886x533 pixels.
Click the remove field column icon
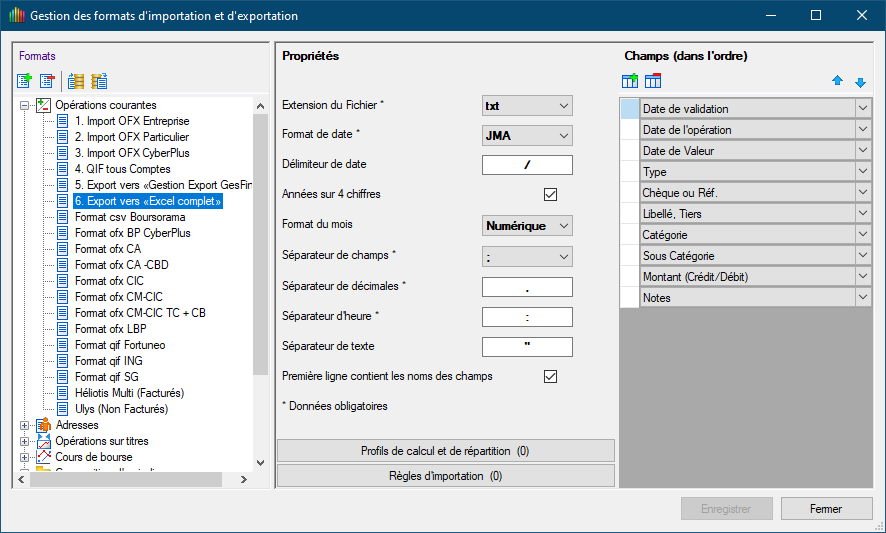[653, 81]
